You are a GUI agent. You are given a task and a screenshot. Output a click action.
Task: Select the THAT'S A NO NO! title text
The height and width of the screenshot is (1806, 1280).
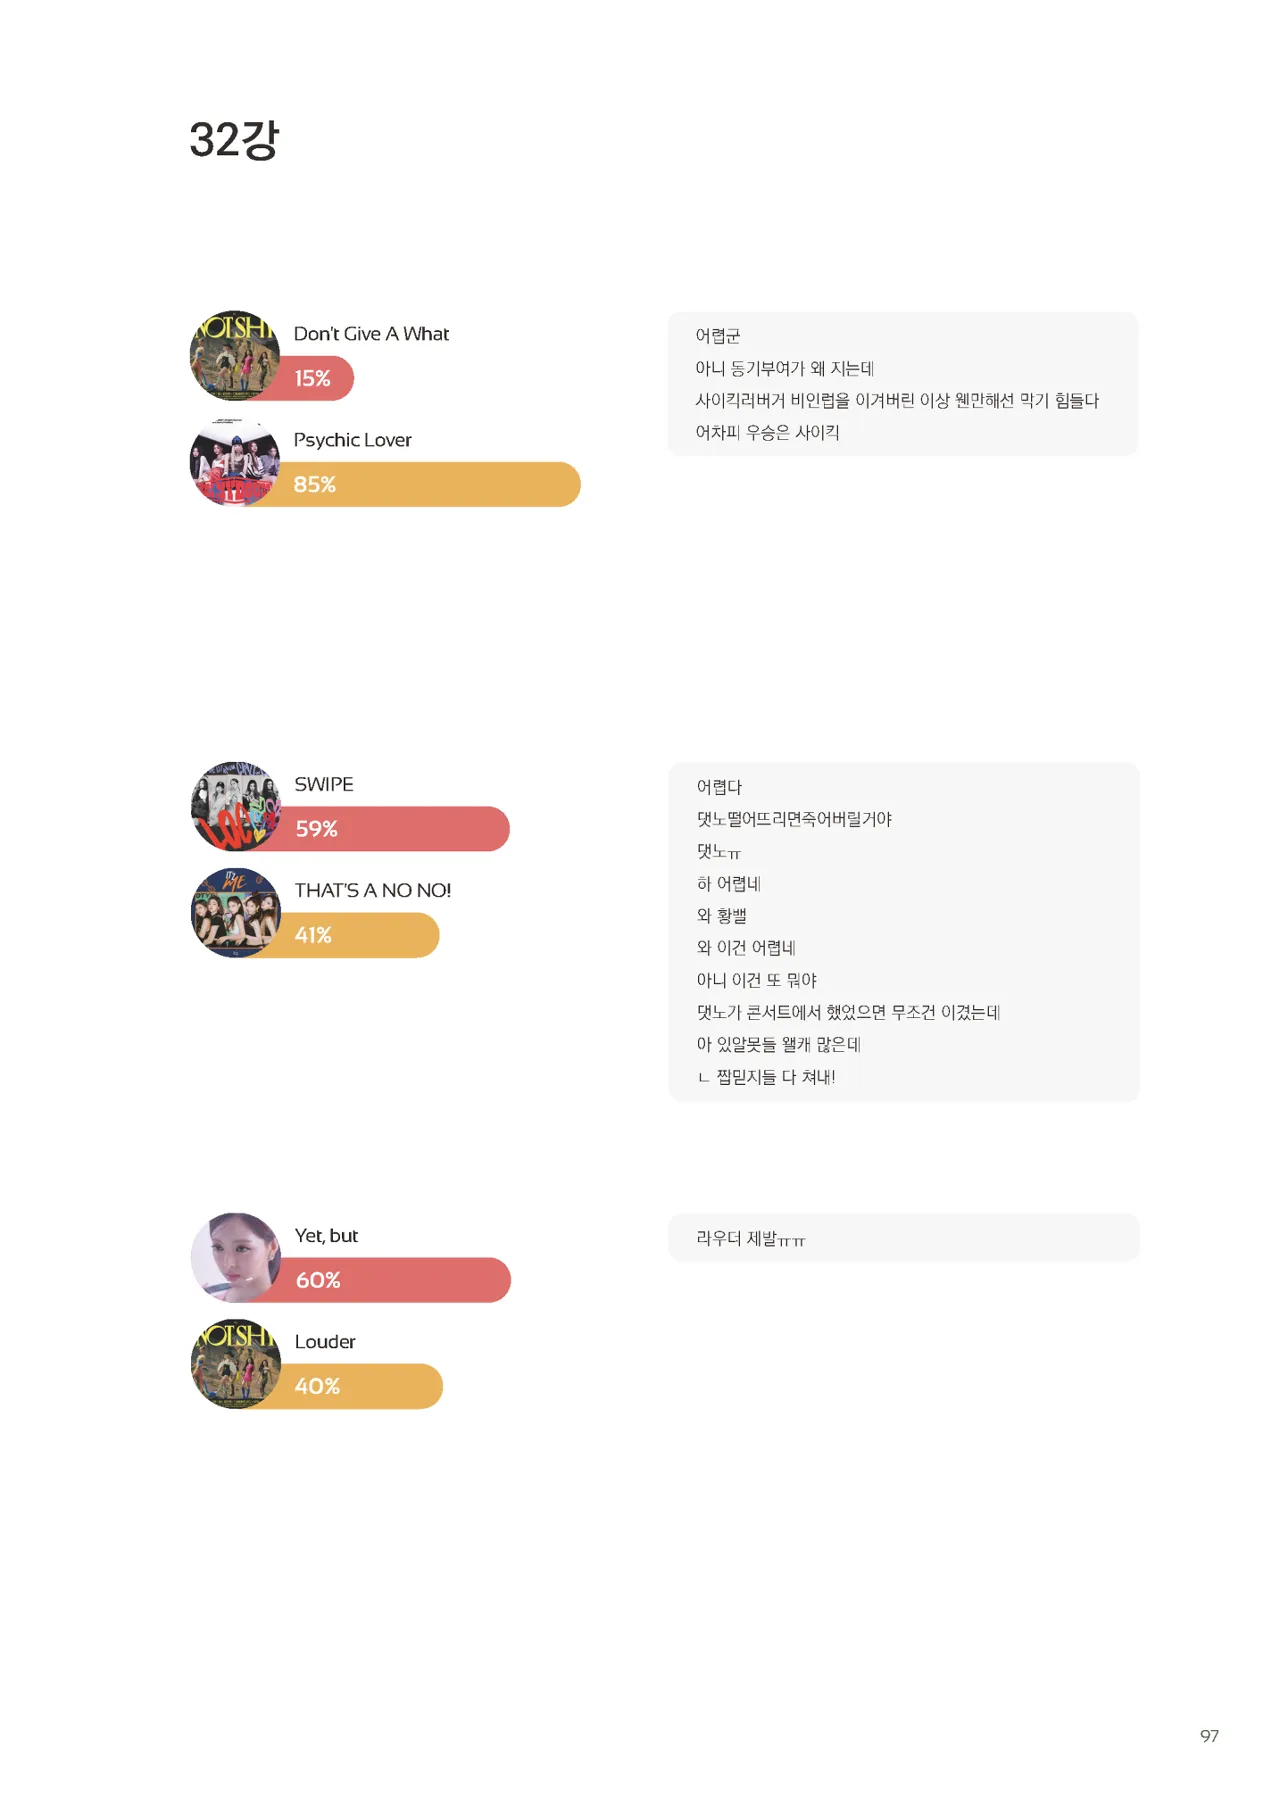pos(373,890)
